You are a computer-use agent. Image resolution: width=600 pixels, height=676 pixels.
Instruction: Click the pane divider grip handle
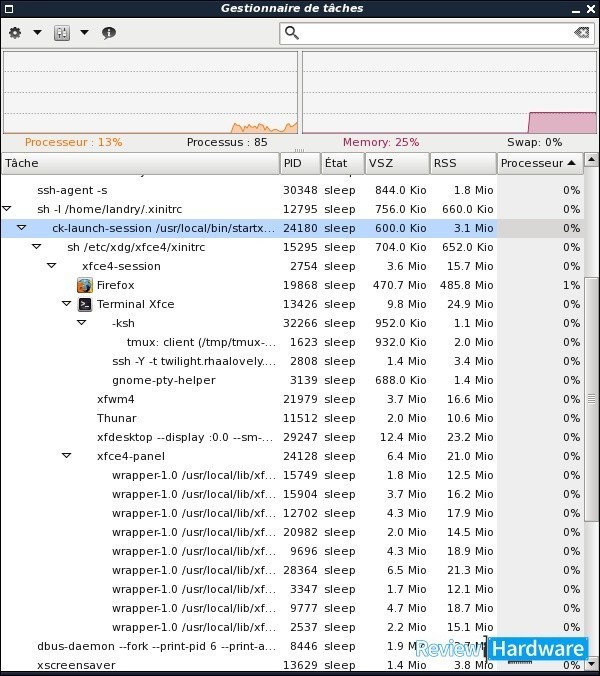[300, 150]
